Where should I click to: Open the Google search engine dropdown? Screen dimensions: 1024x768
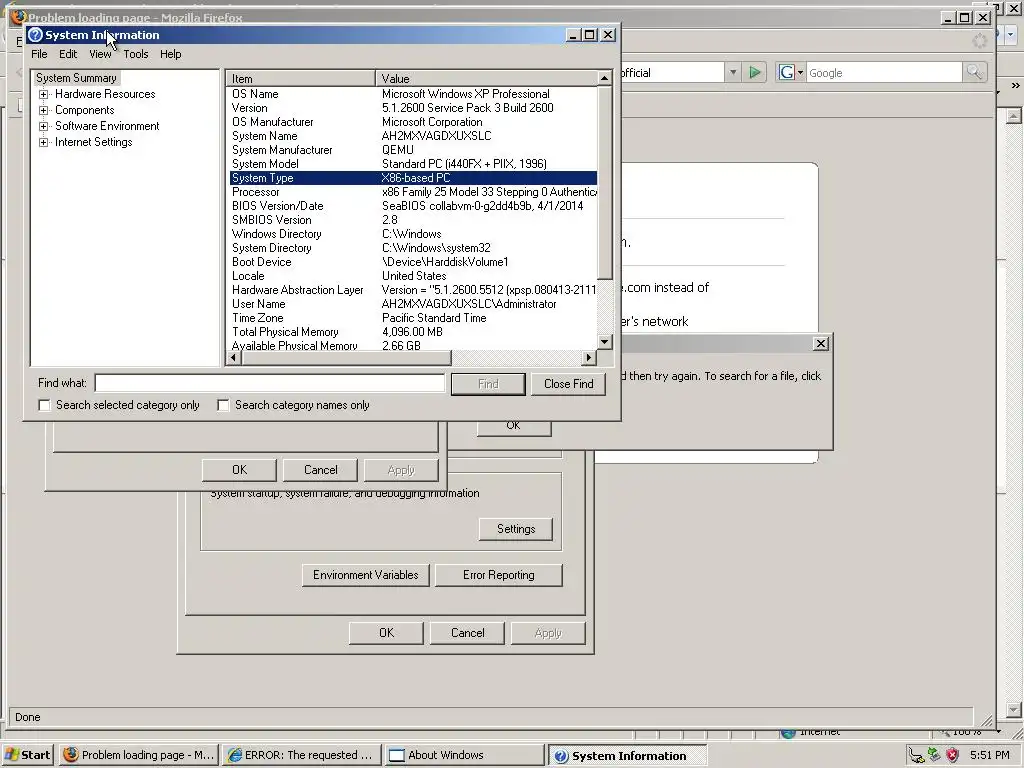click(790, 72)
